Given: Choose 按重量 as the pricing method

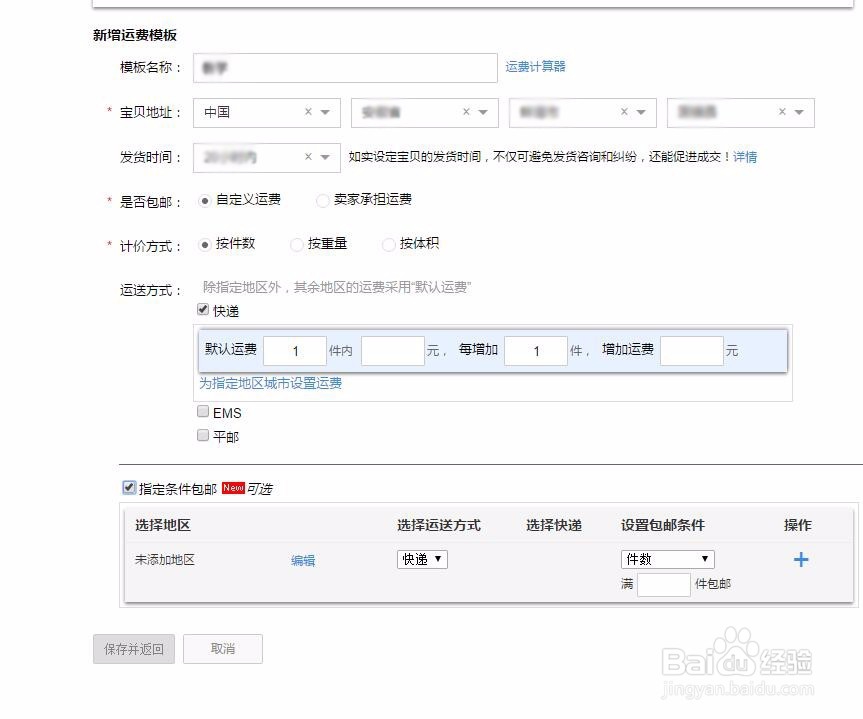Looking at the screenshot, I should tap(297, 244).
